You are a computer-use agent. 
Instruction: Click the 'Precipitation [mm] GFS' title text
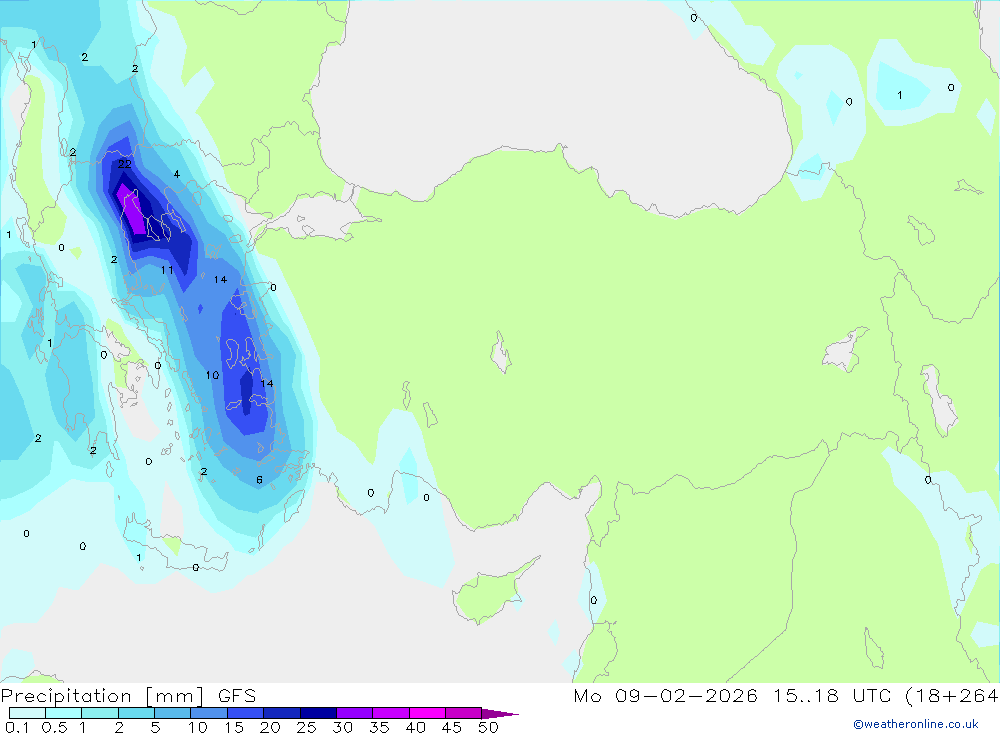click(x=128, y=696)
